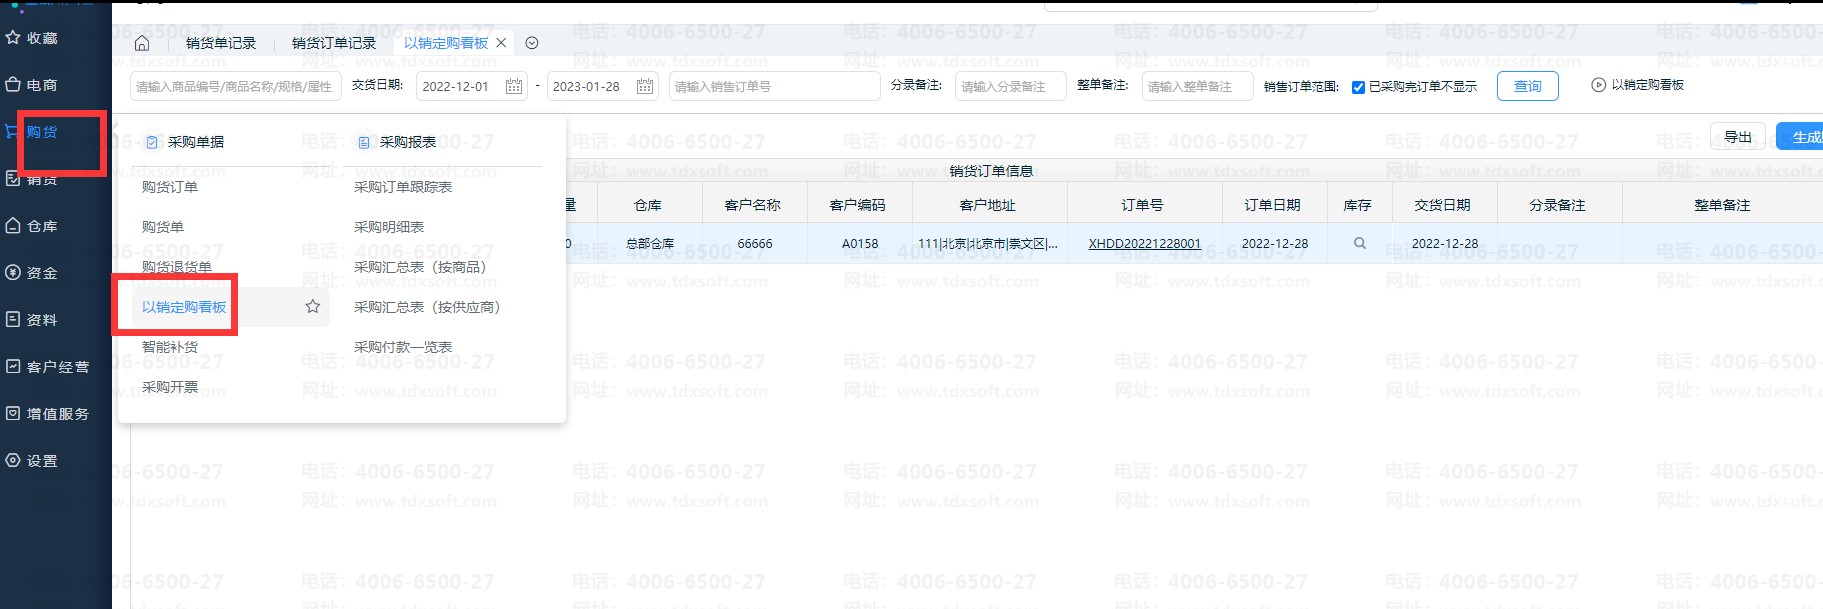Viewport: 1823px width, 609px height.
Task: Click the 查询 button
Action: click(1528, 86)
